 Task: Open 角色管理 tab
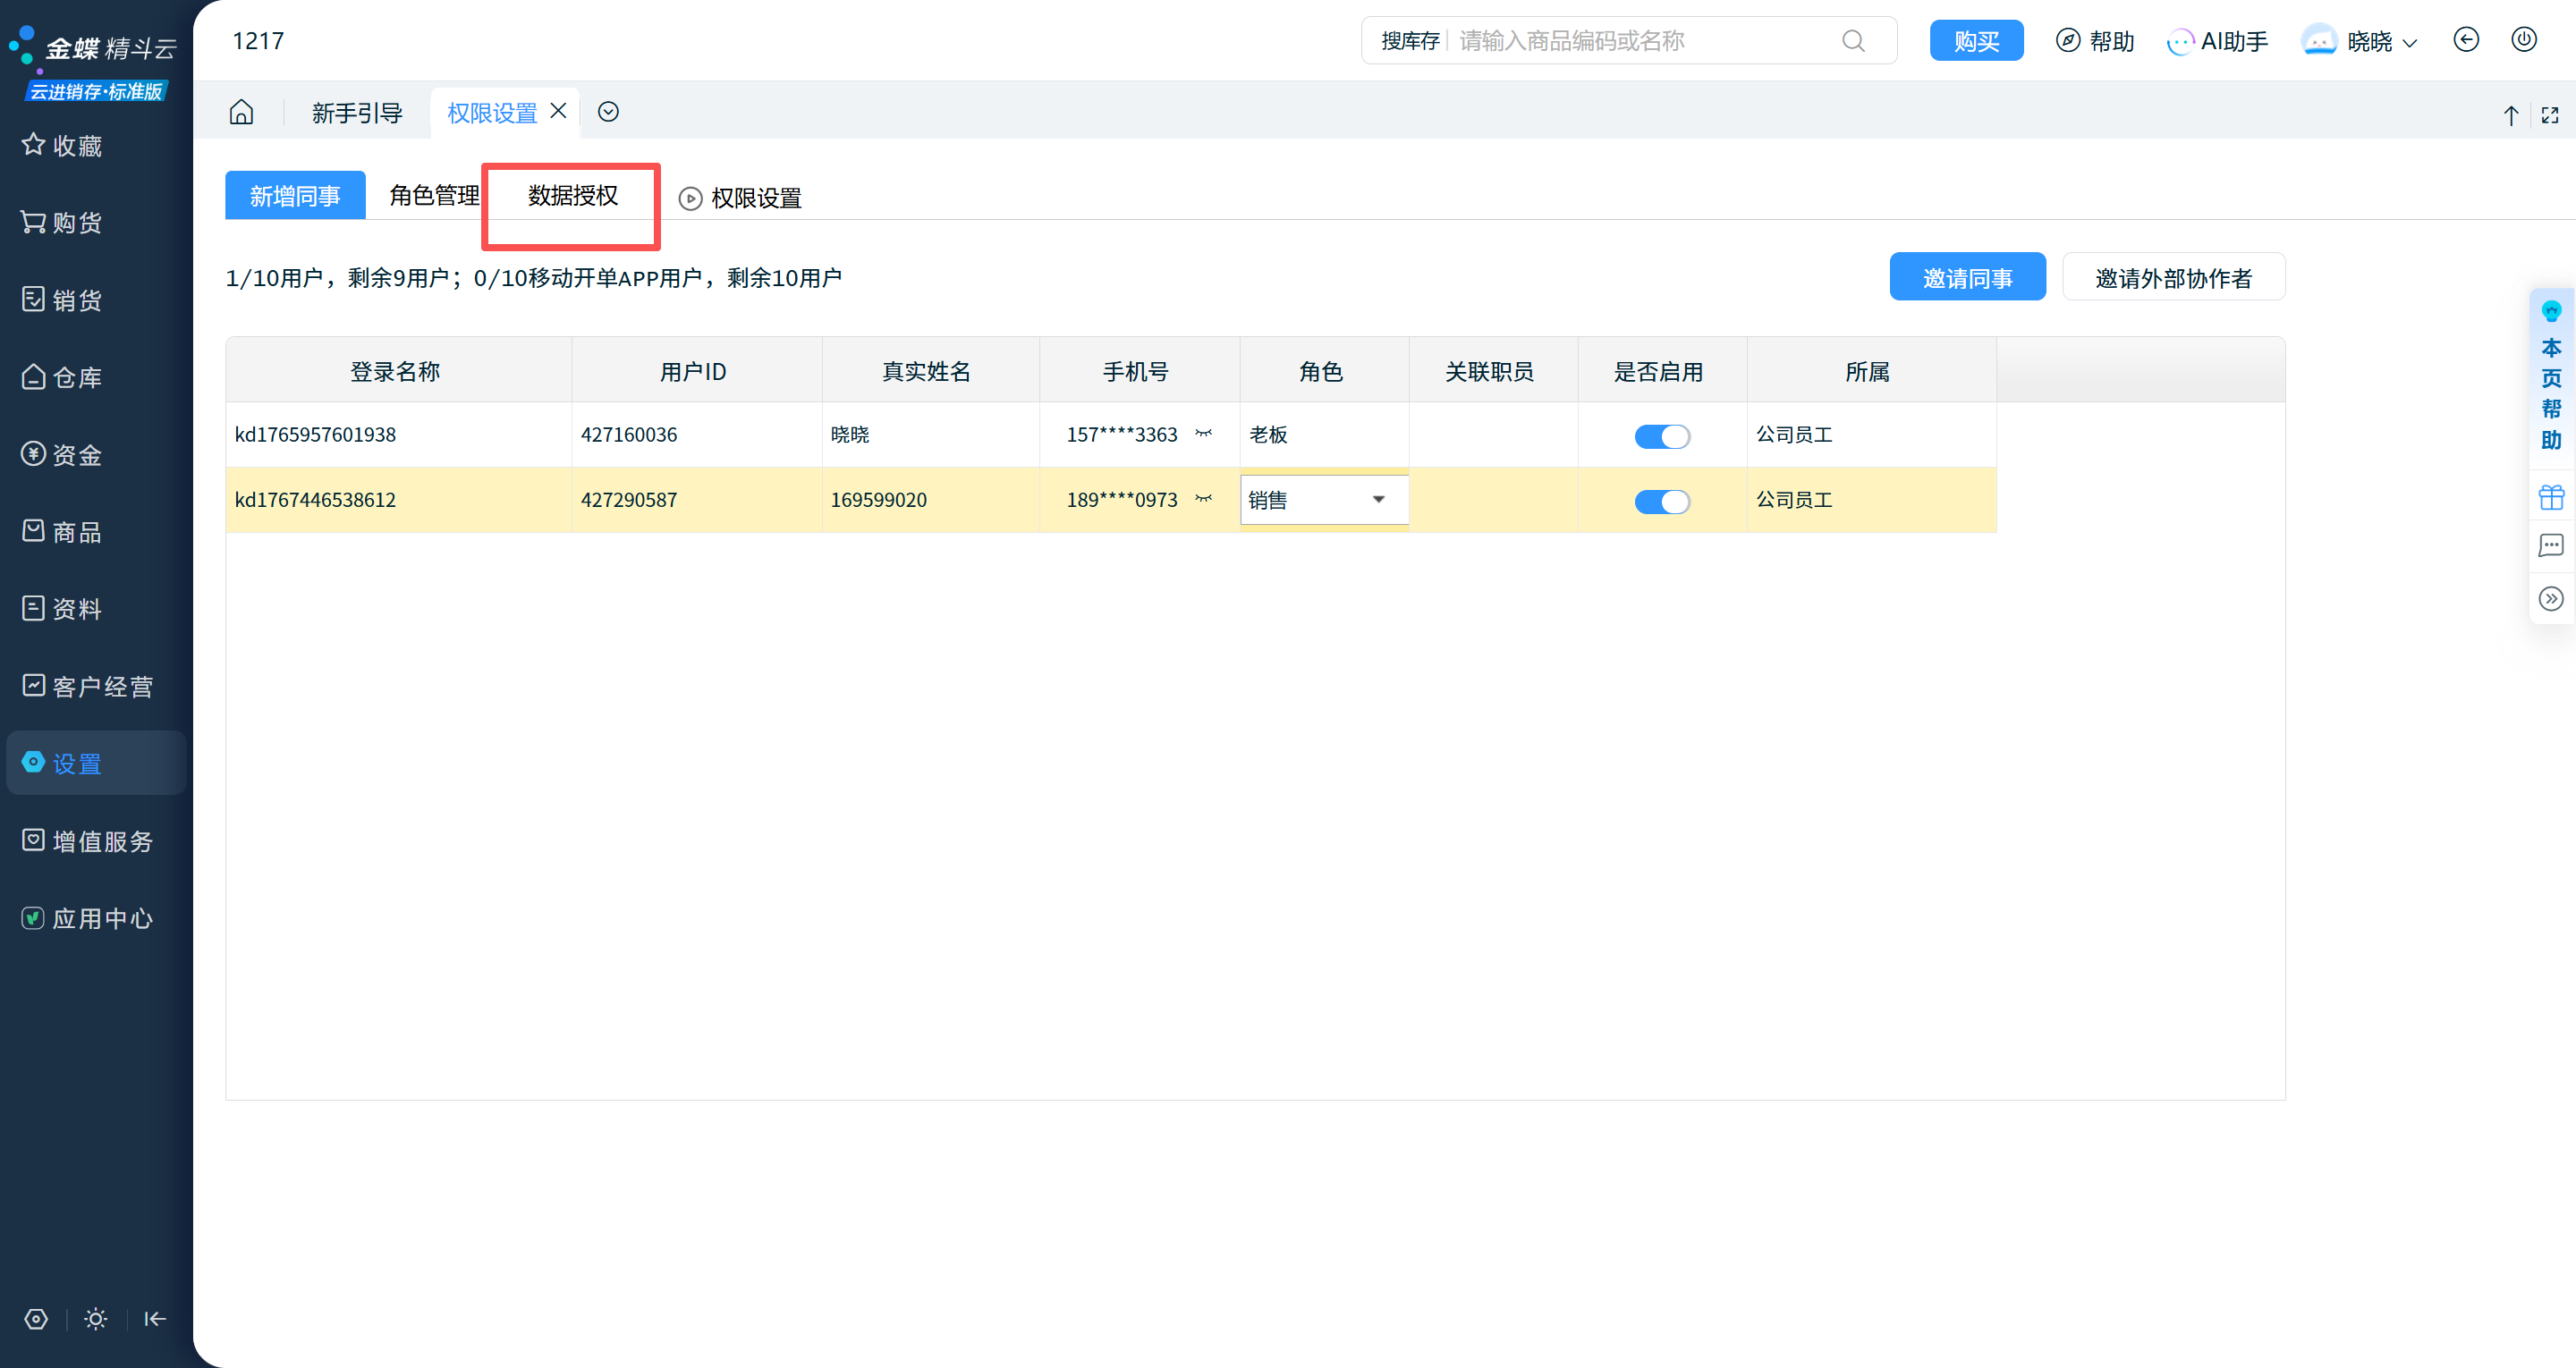point(434,196)
